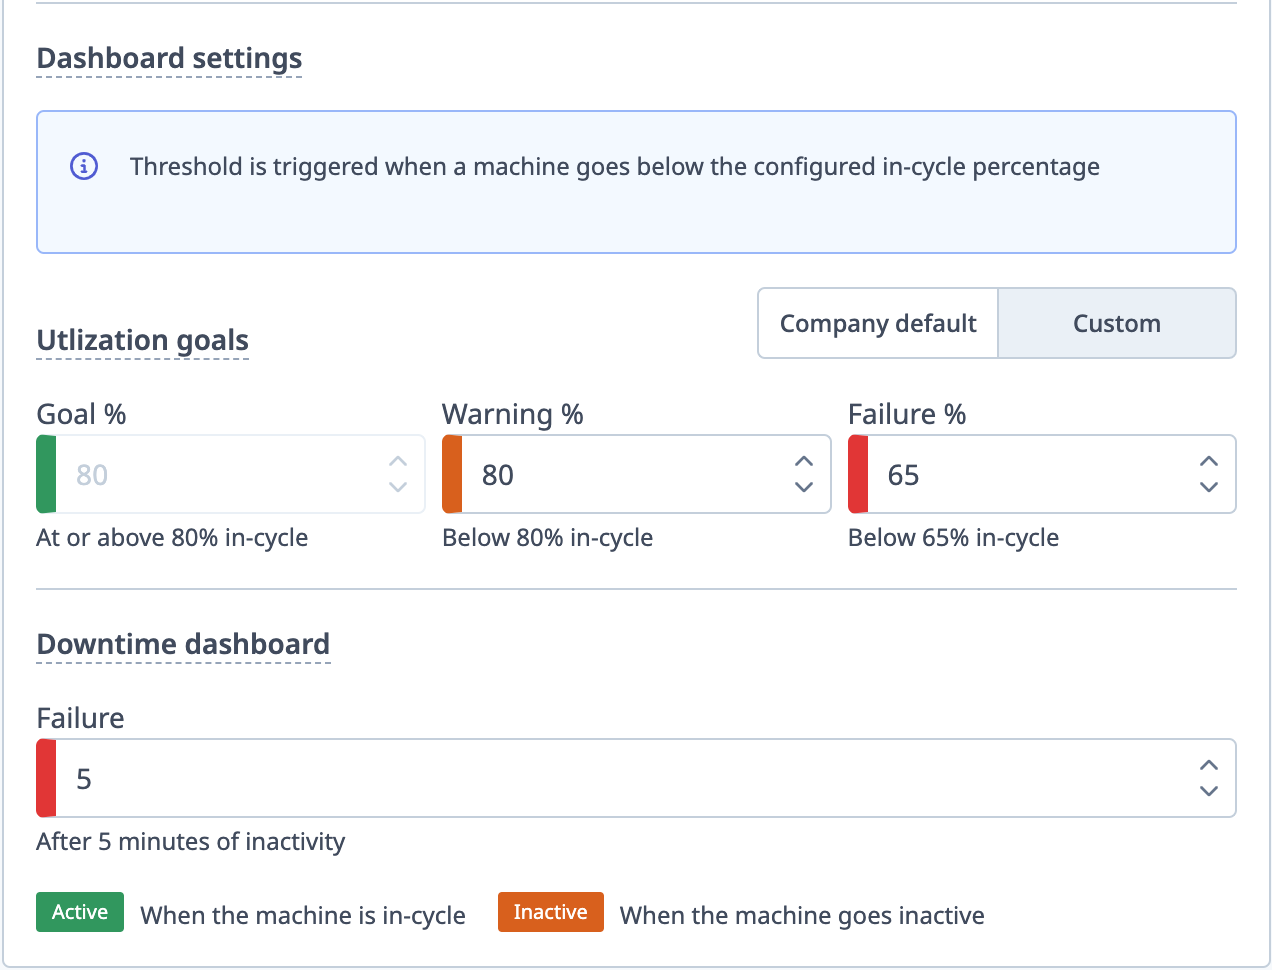Decrease the Failure % value
The image size is (1272, 970).
pos(1209,488)
